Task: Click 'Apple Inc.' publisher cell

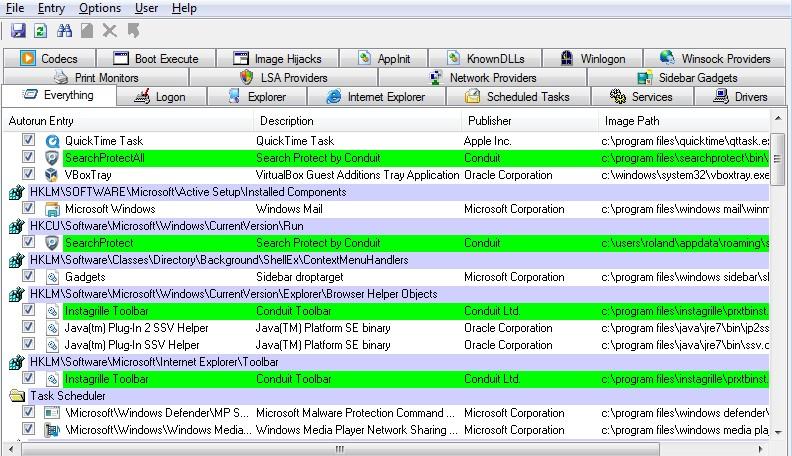Action: (487, 141)
